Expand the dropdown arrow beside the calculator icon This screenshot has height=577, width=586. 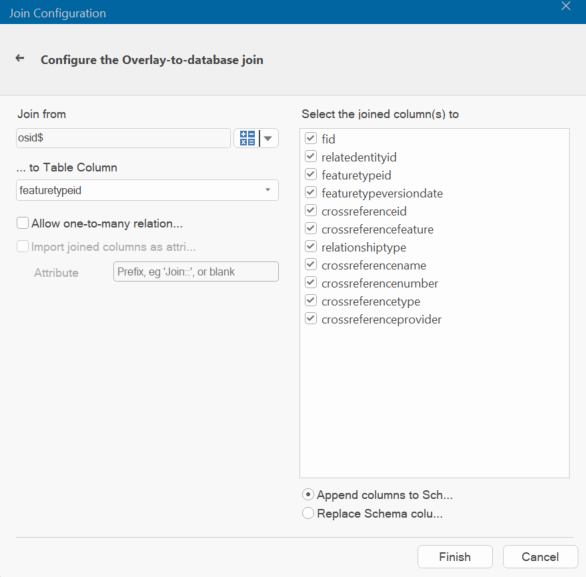pos(268,138)
